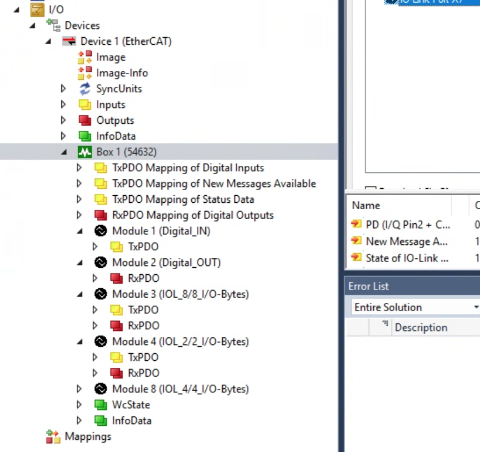This screenshot has height=452, width=480.
Task: Collapse Device 1 (EtherCAT) node
Action: click(x=48, y=42)
